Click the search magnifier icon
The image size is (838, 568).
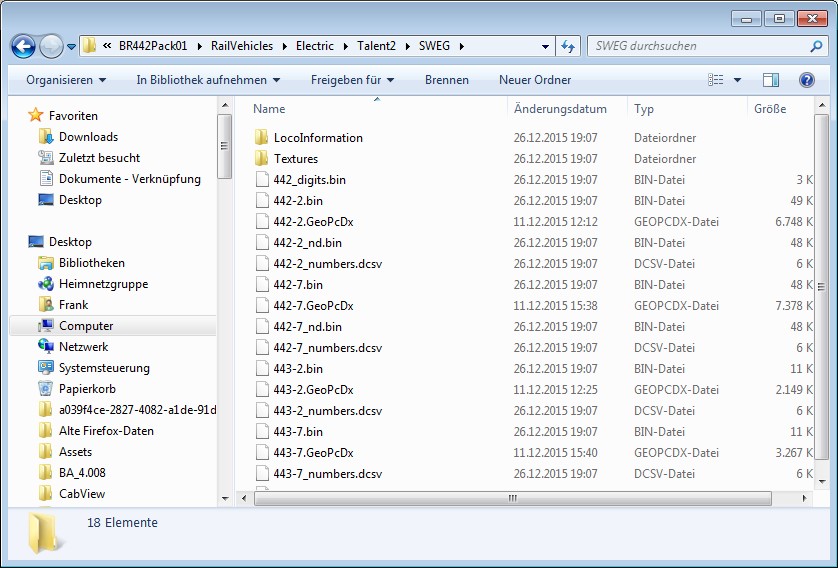(x=816, y=46)
